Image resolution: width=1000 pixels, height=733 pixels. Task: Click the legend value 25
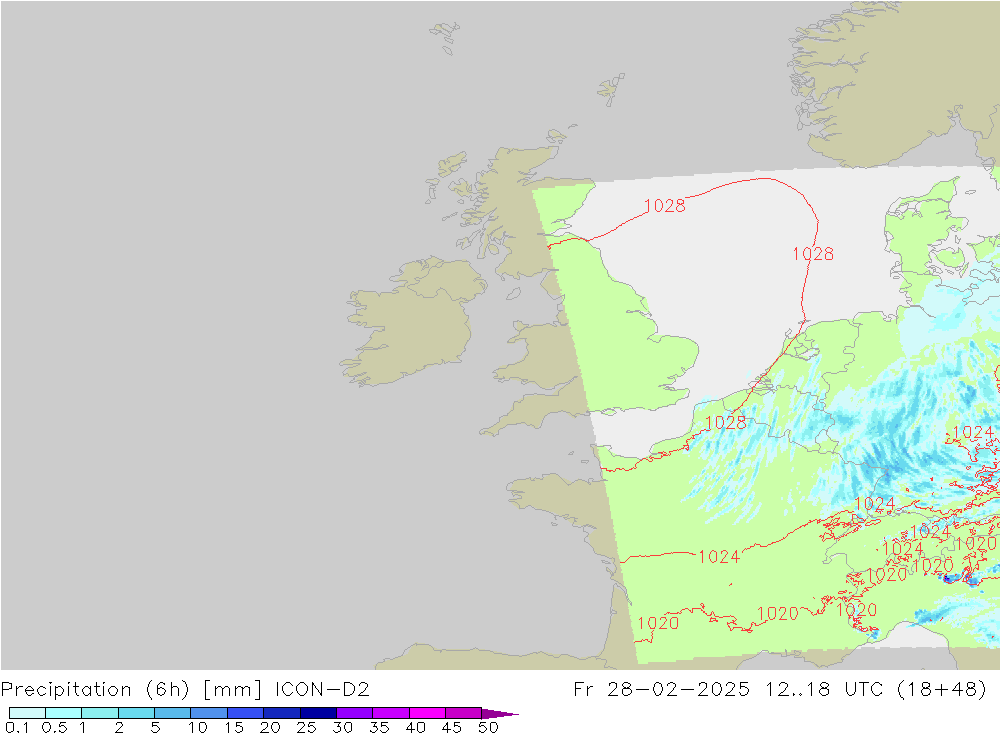point(306,727)
